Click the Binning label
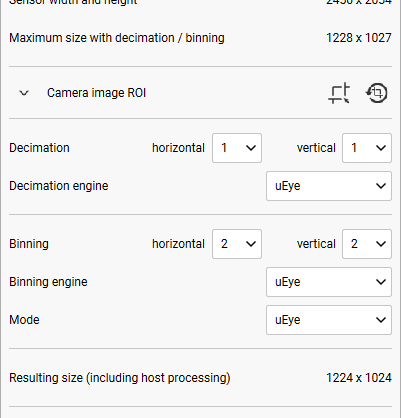This screenshot has height=418, width=401. 29,244
